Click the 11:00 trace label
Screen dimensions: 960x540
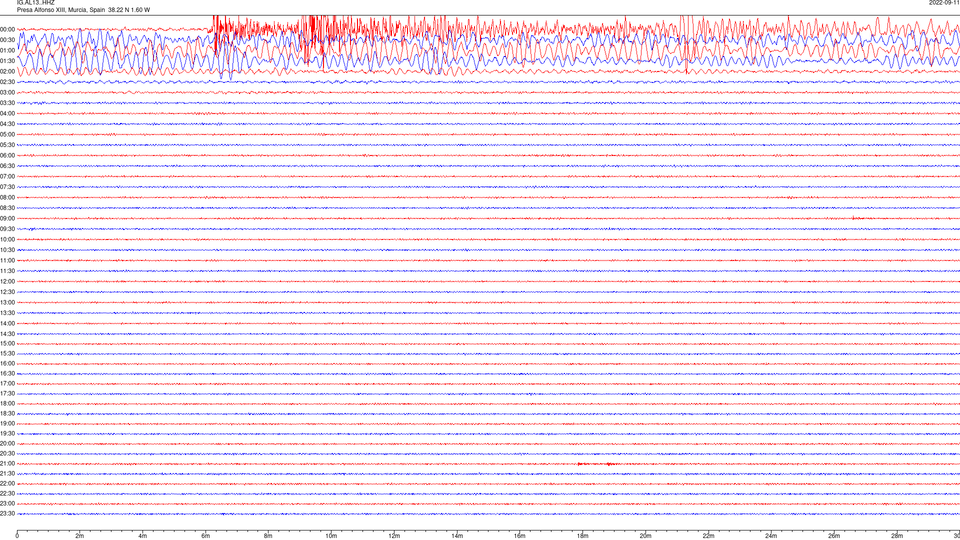pos(7,260)
